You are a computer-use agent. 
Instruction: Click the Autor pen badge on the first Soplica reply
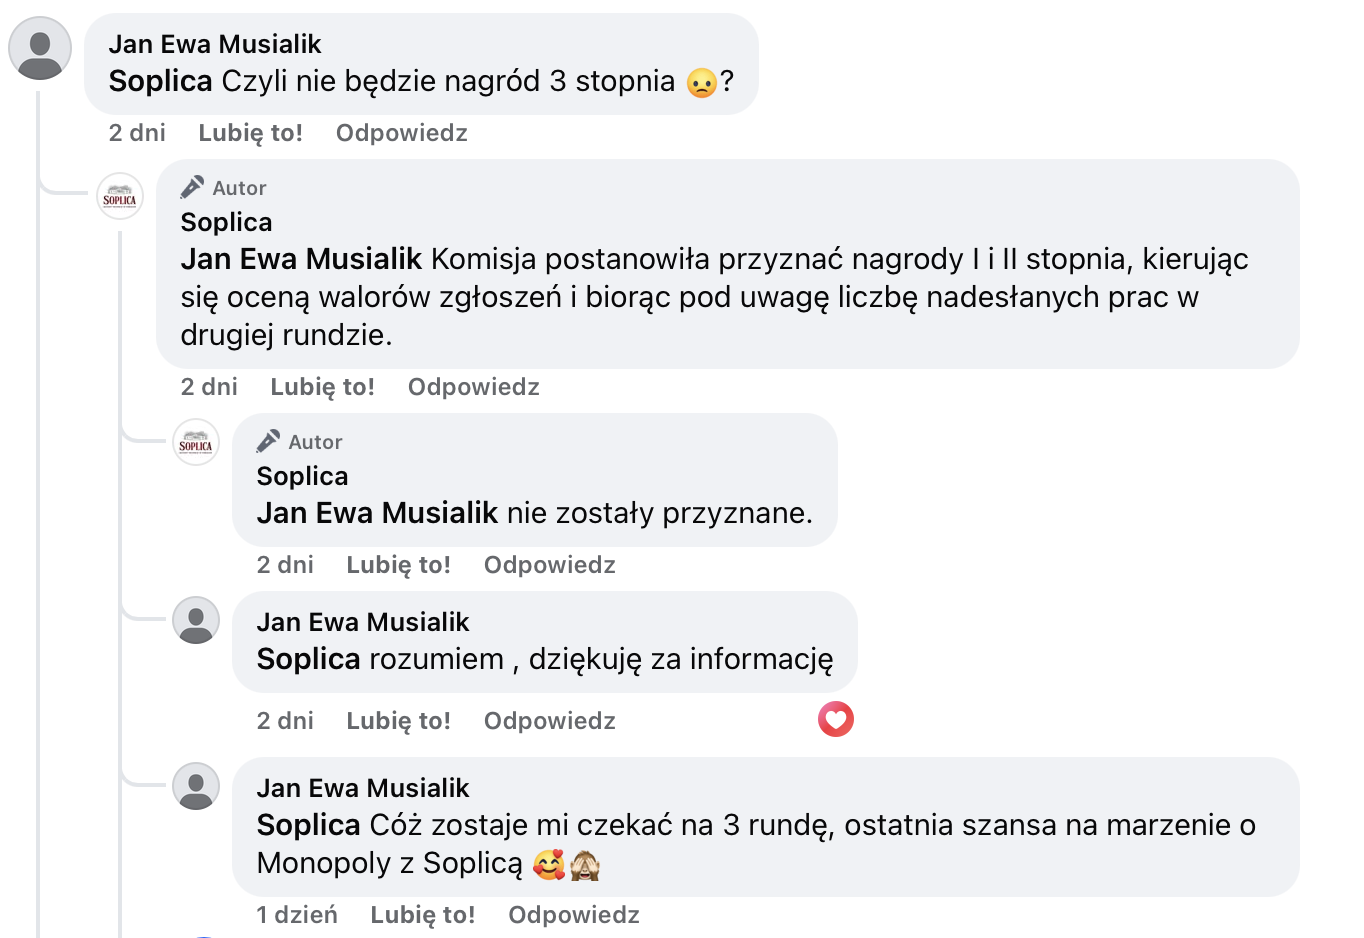192,188
